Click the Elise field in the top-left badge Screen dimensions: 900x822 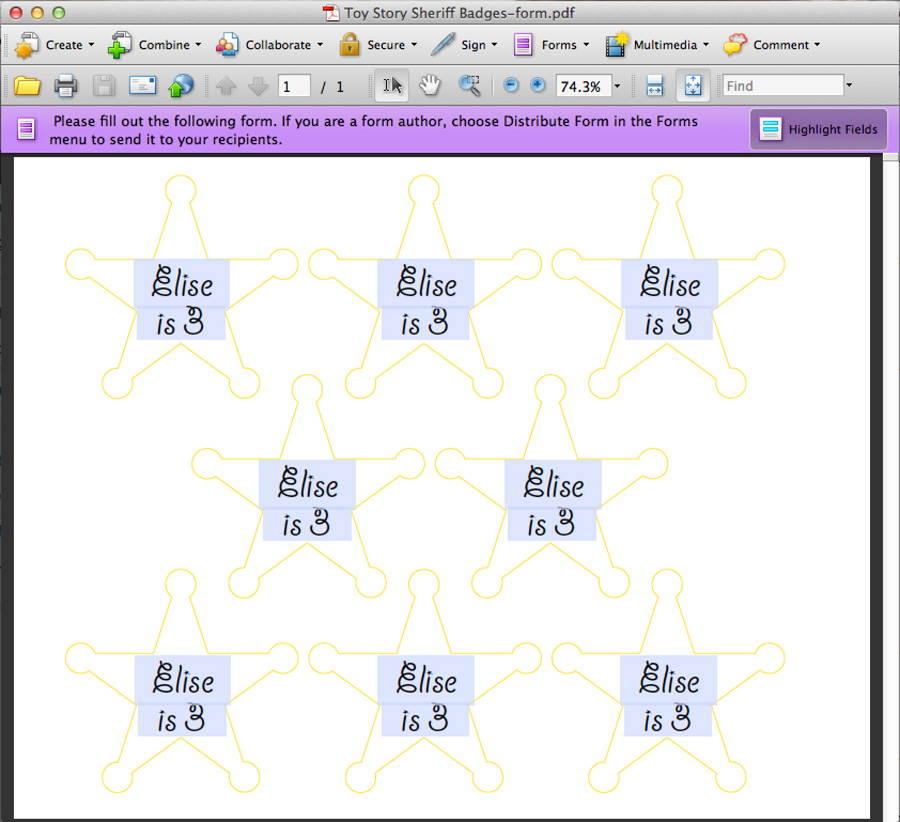point(182,283)
